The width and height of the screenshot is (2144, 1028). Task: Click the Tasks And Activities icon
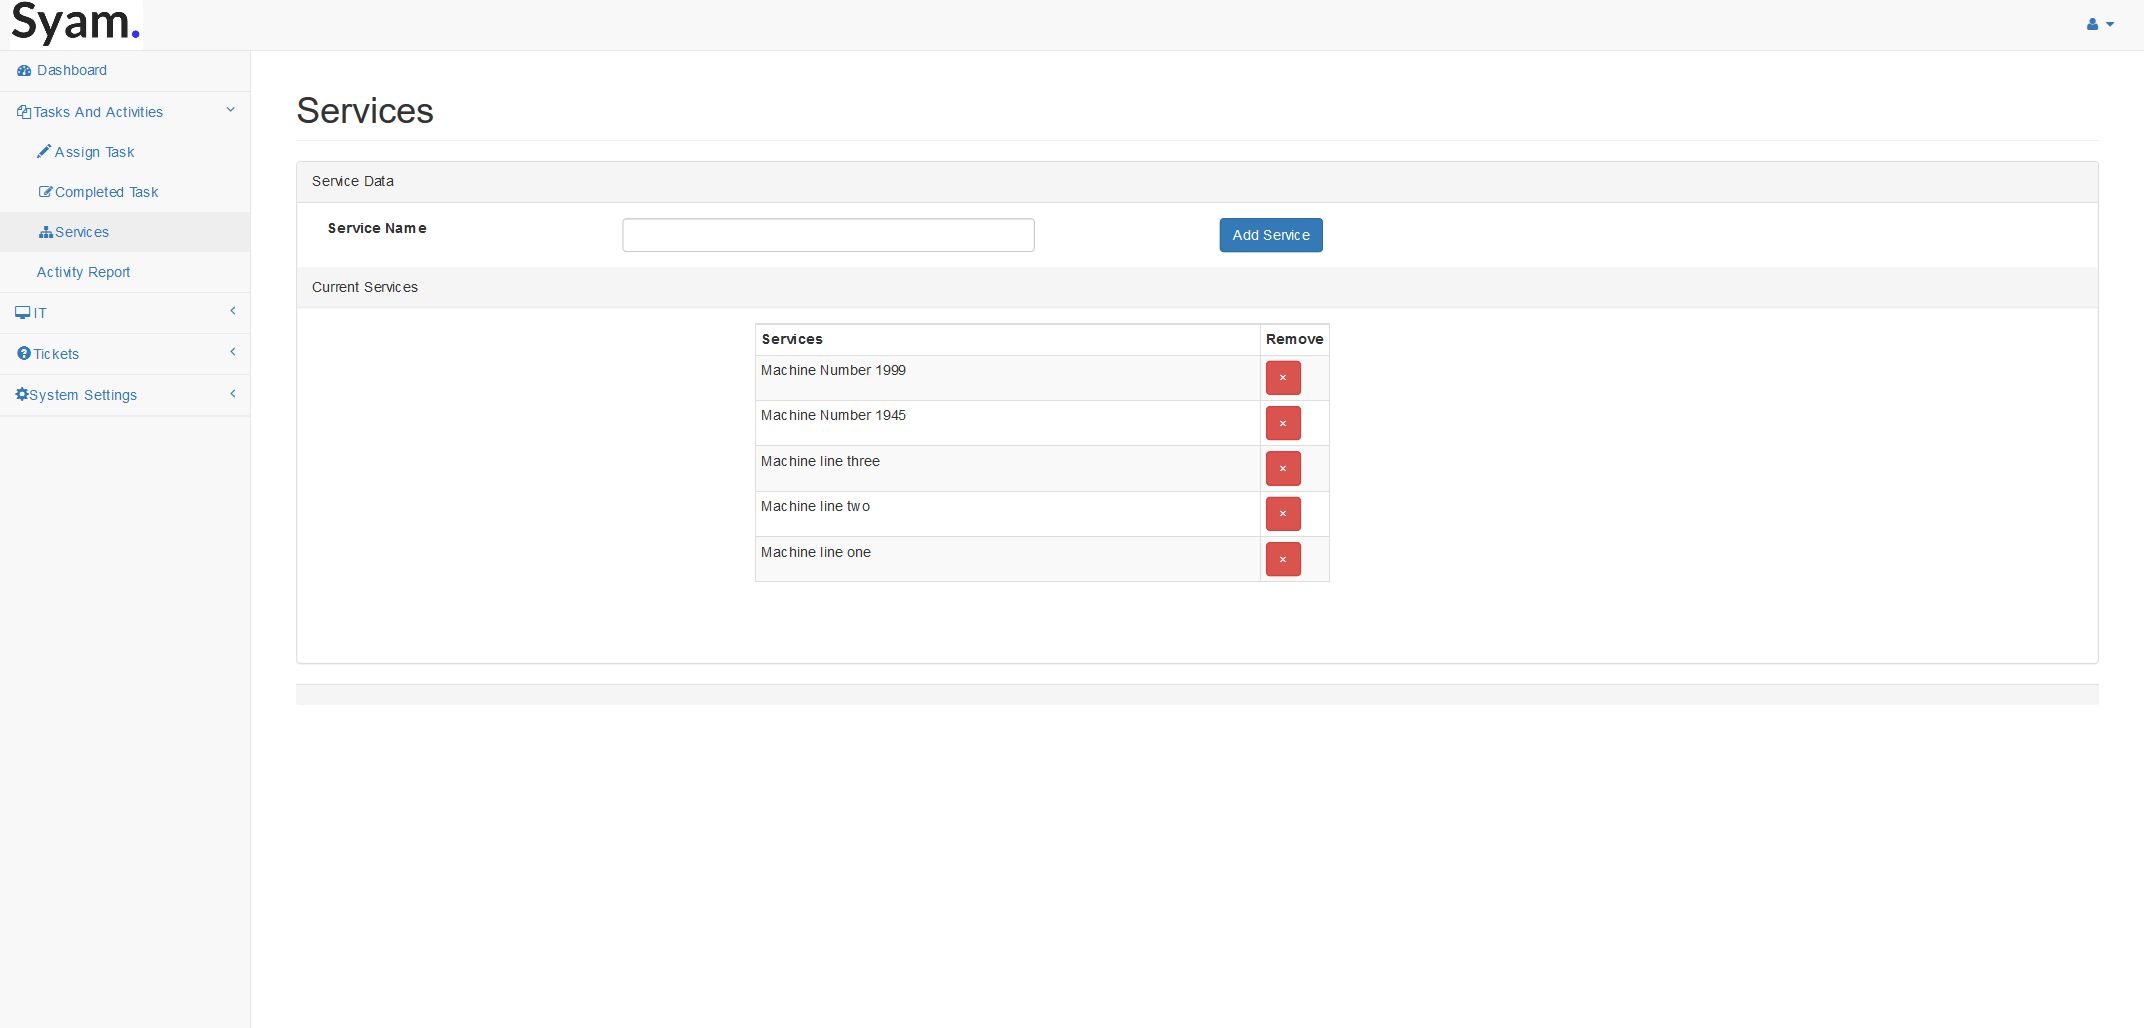click(24, 112)
